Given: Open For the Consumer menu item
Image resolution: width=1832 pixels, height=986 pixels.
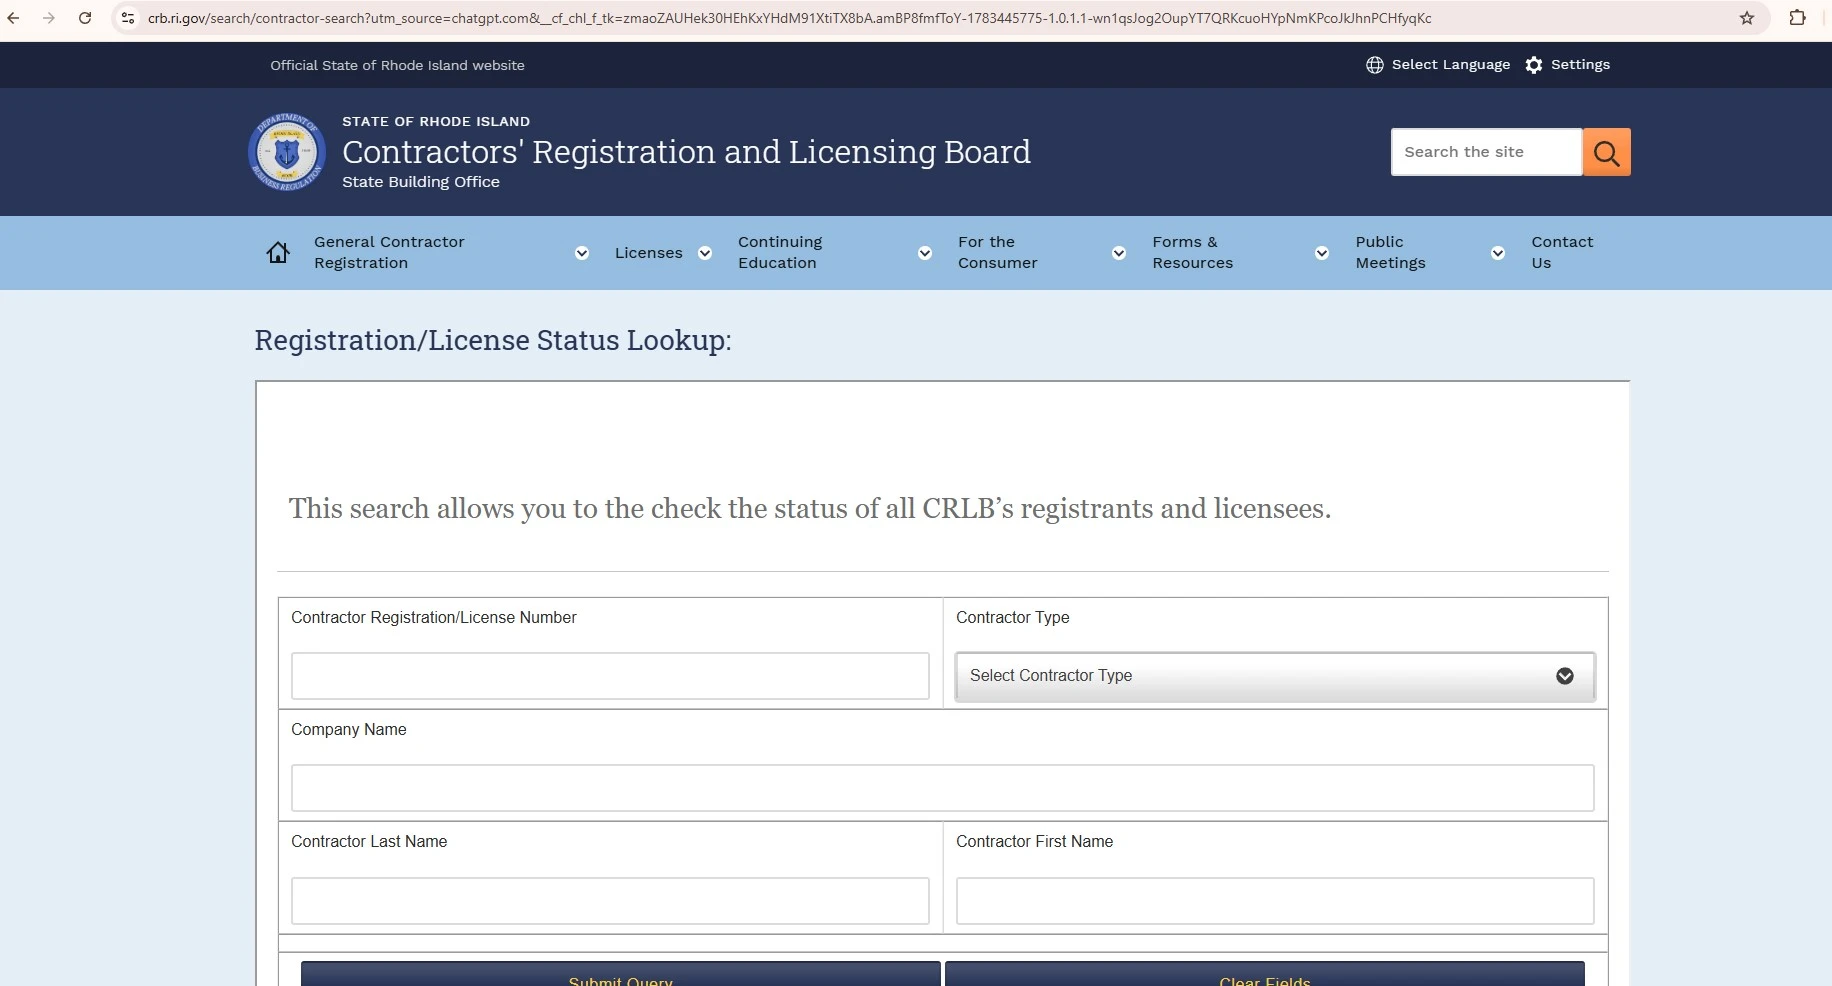Looking at the screenshot, I should (x=997, y=252).
